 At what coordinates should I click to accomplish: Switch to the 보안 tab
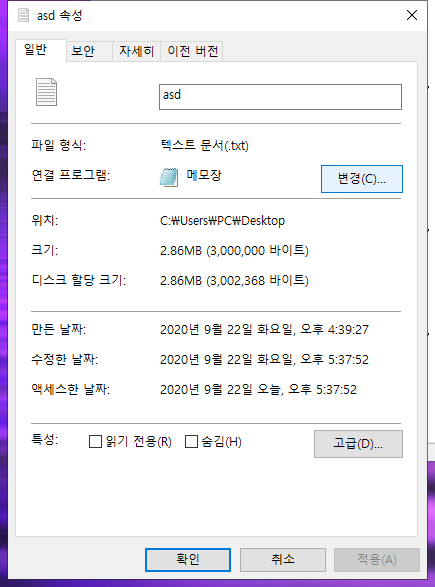[83, 51]
